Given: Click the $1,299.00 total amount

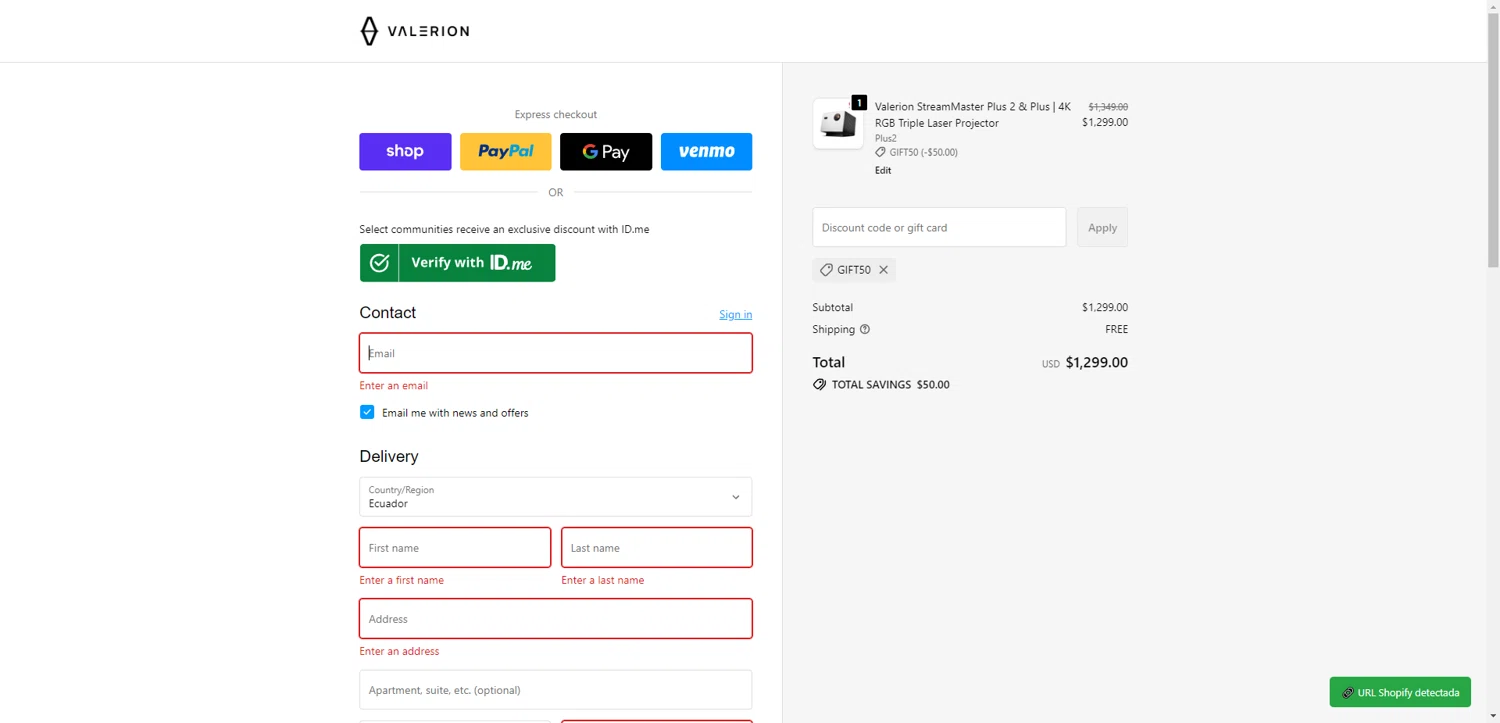Looking at the screenshot, I should (x=1096, y=362).
